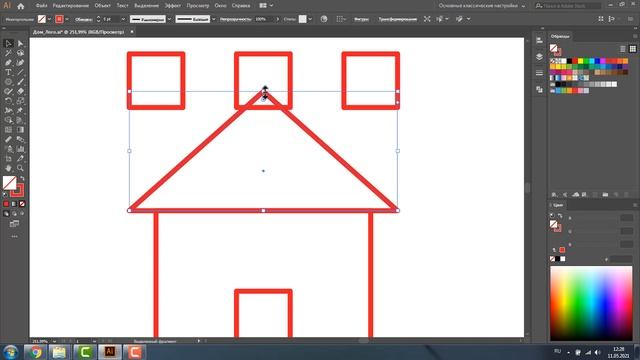Select the Gradient tool
The height and width of the screenshot is (360, 640).
20,130
